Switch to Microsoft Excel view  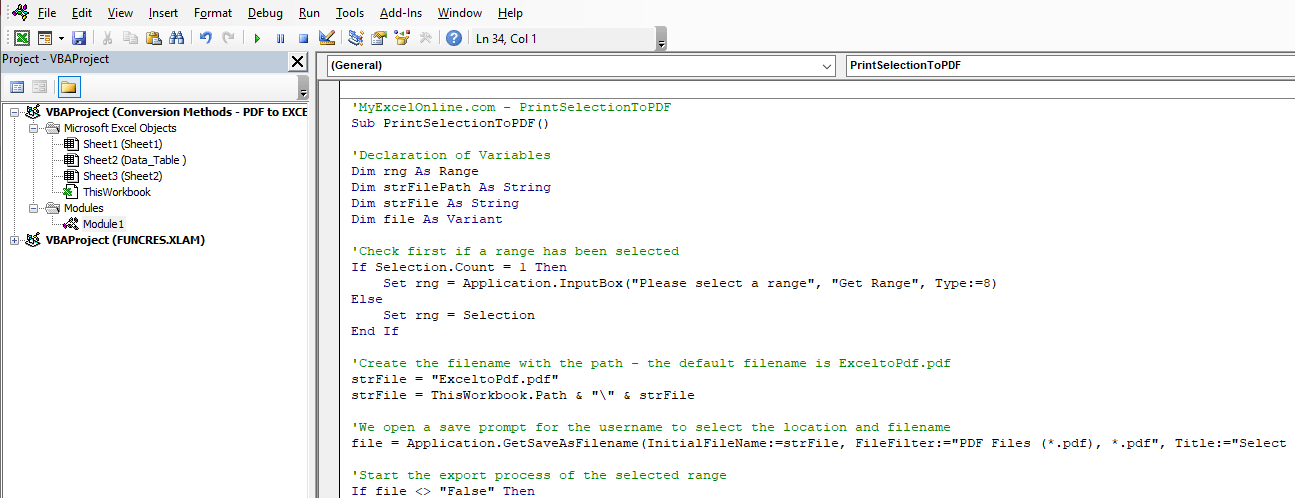click(x=21, y=38)
